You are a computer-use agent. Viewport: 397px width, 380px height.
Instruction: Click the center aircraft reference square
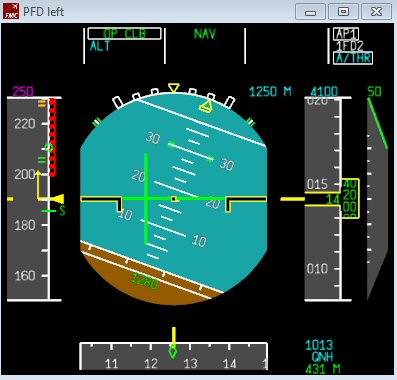tap(174, 199)
